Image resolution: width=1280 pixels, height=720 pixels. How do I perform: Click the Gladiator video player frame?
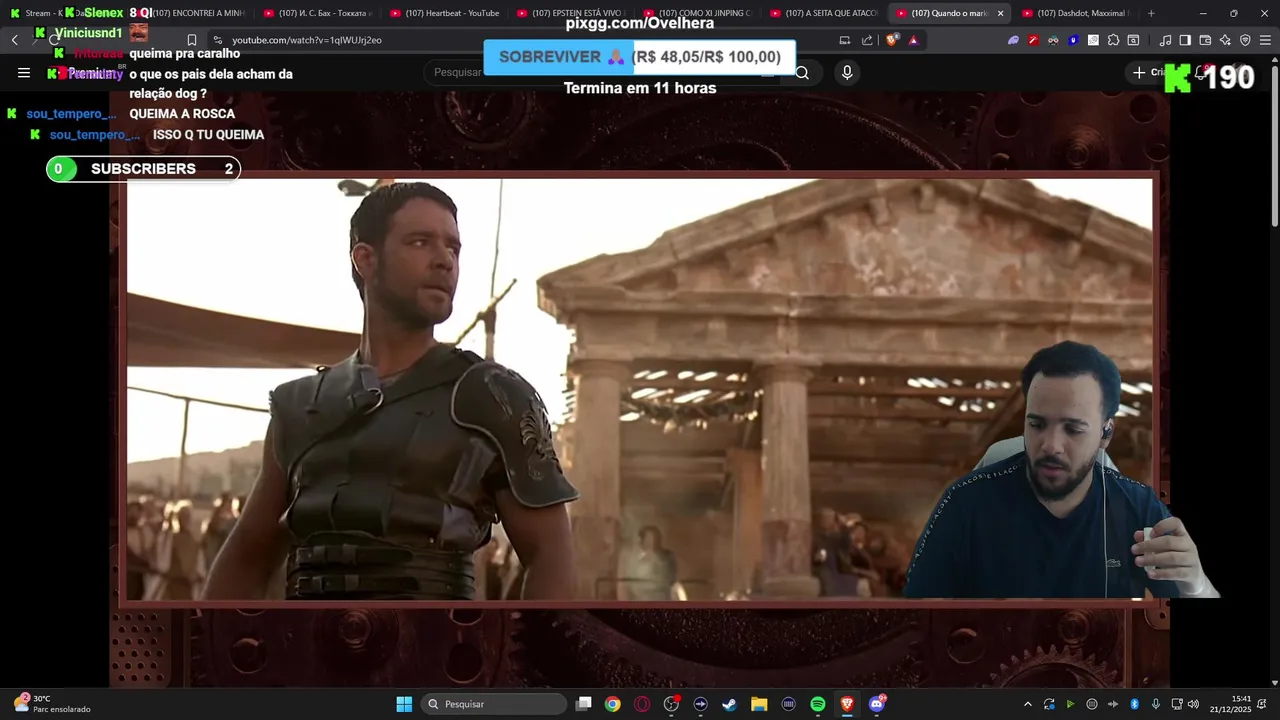pos(639,389)
